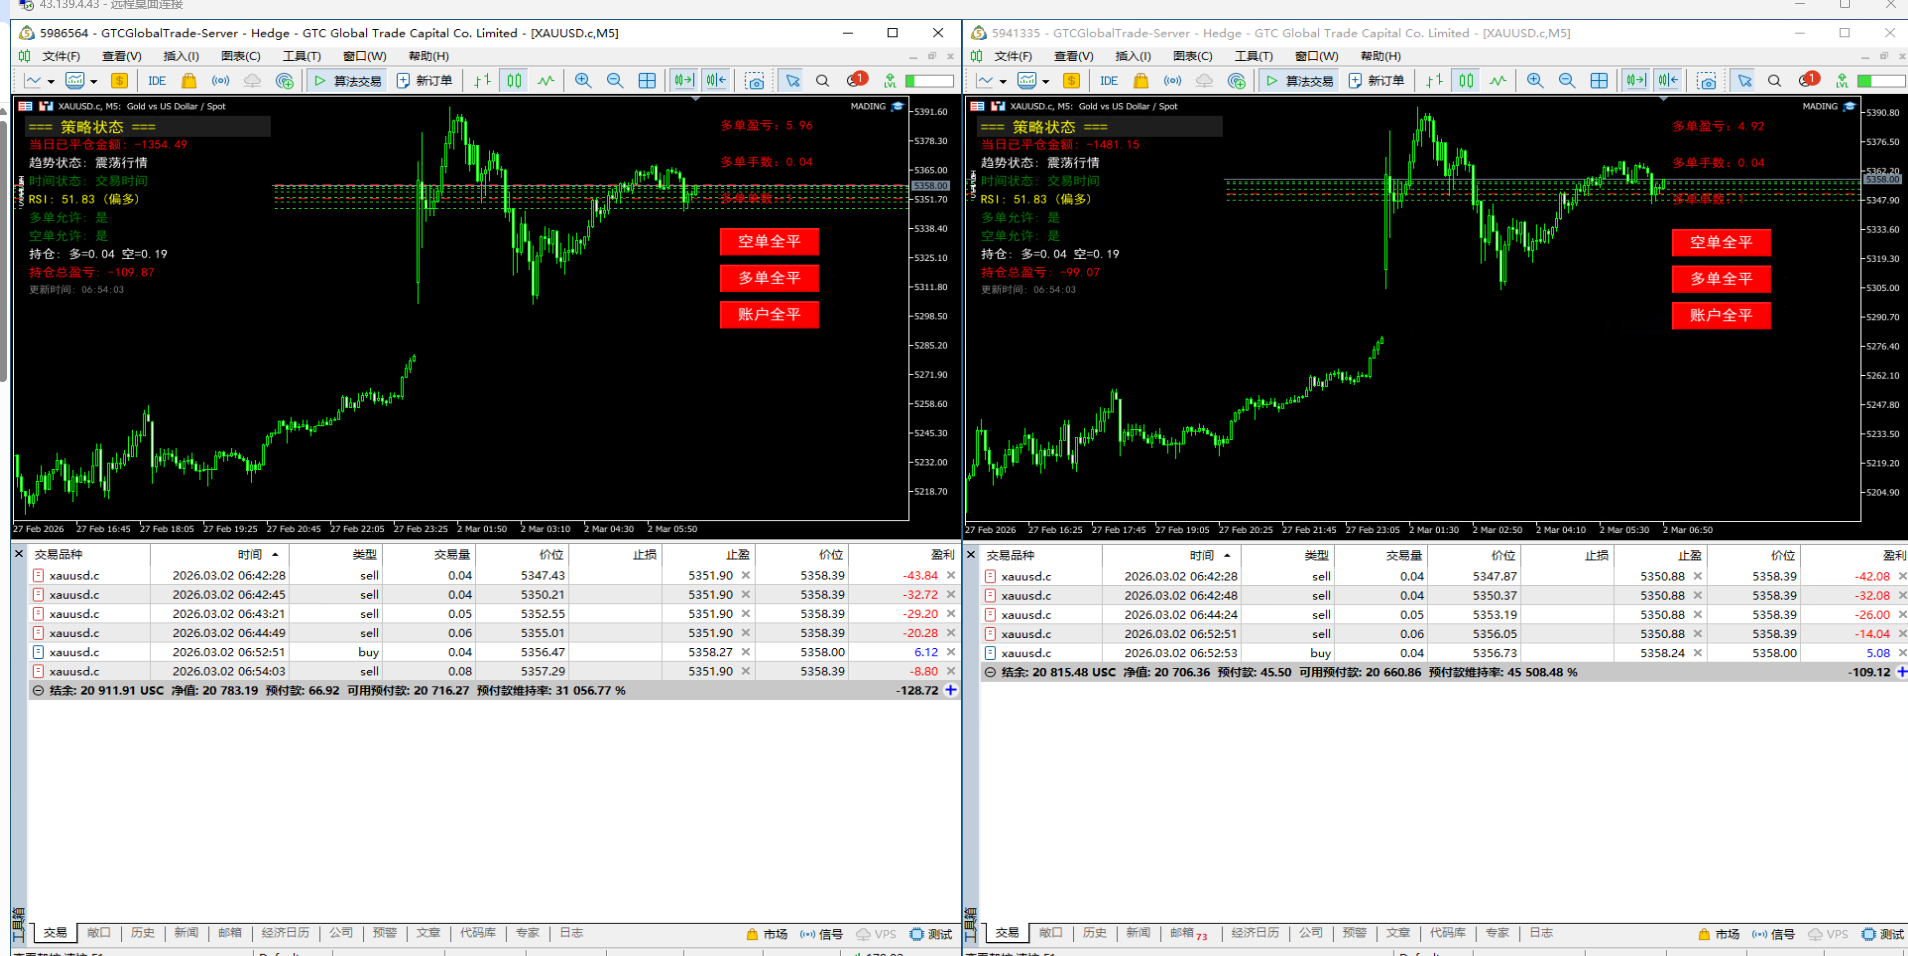Image resolution: width=1908 pixels, height=956 pixels.
Task: Open the 工具(T) menu in the right window
Action: (1254, 56)
